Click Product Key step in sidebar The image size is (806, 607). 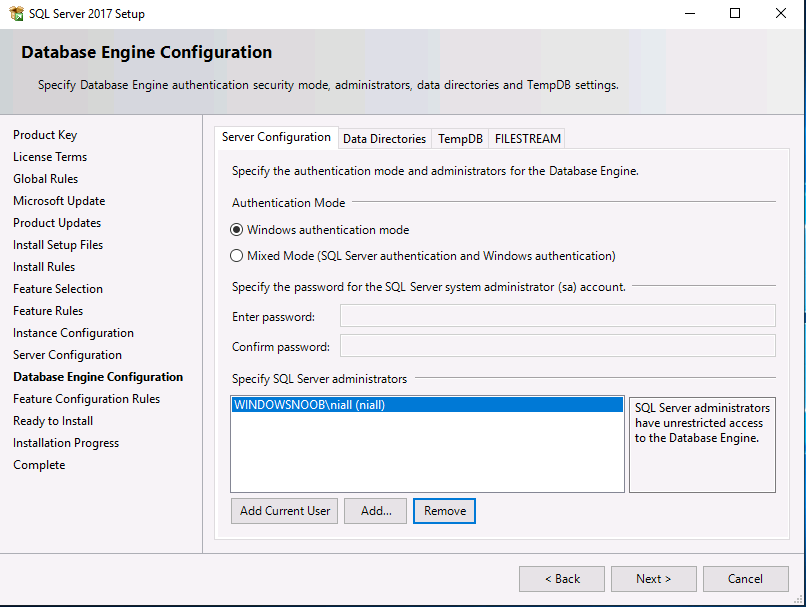(x=45, y=135)
